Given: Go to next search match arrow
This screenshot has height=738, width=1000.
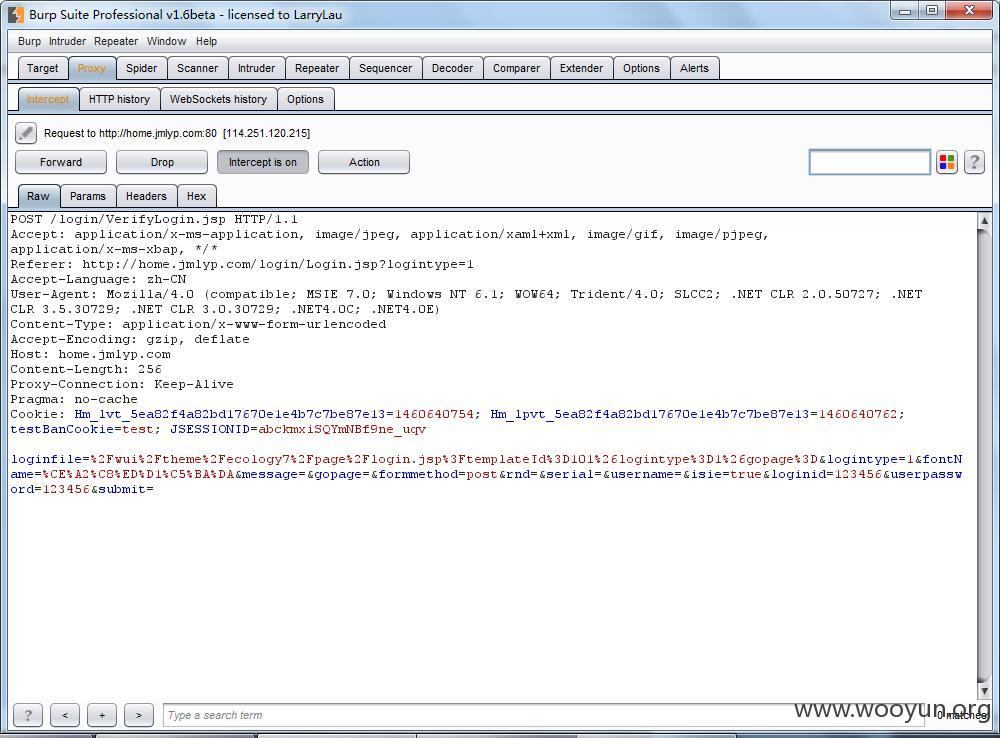Looking at the screenshot, I should (x=139, y=715).
